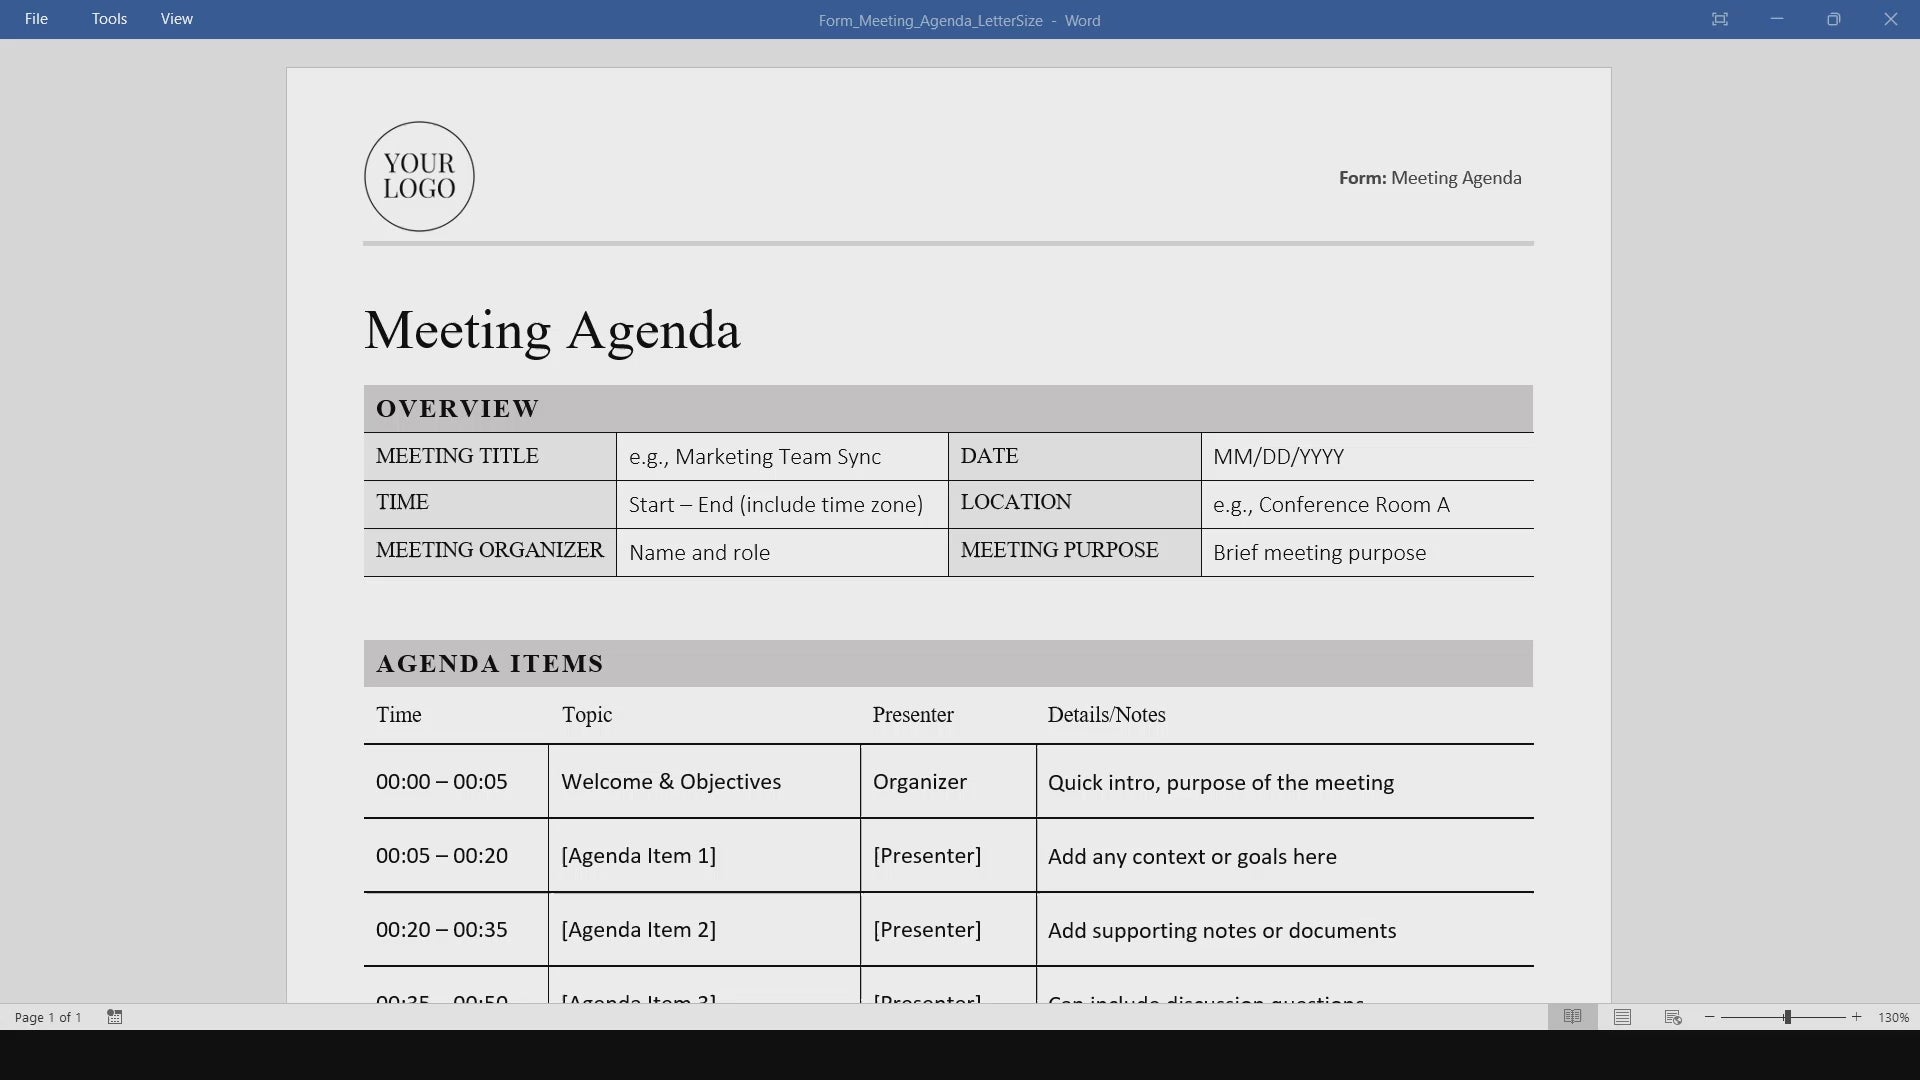This screenshot has height=1080, width=1920.
Task: Click the Meeting Agenda heading text
Action: click(x=552, y=330)
